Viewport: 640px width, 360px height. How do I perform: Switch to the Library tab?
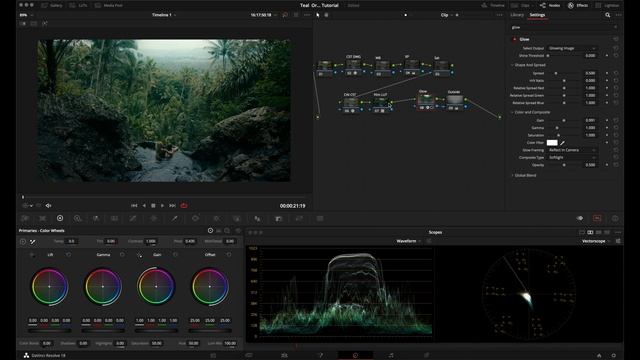(x=517, y=15)
